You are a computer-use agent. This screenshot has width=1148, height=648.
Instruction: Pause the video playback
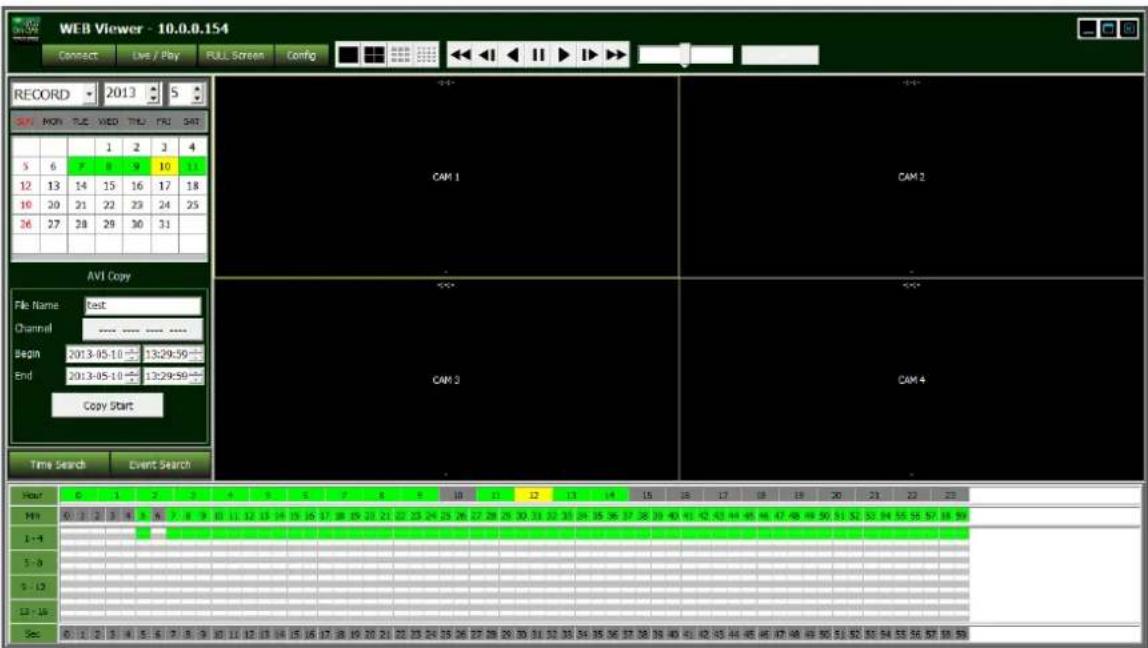(x=538, y=55)
